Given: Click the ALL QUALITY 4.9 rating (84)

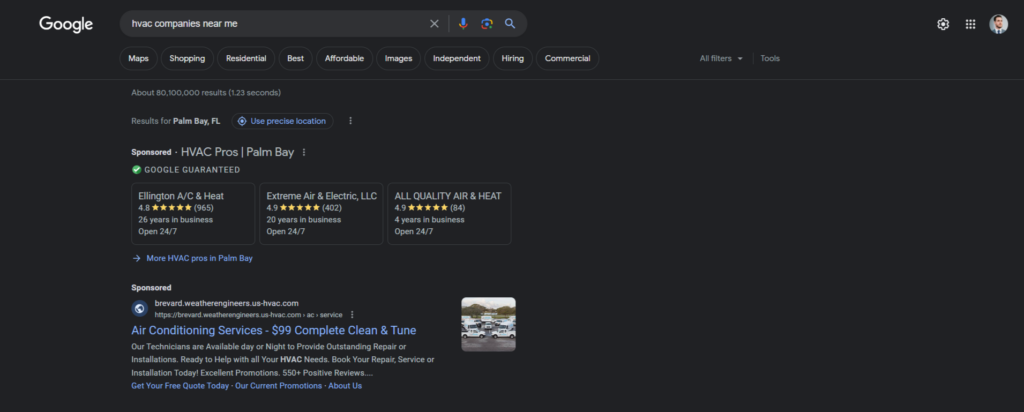Looking at the screenshot, I should click(430, 208).
